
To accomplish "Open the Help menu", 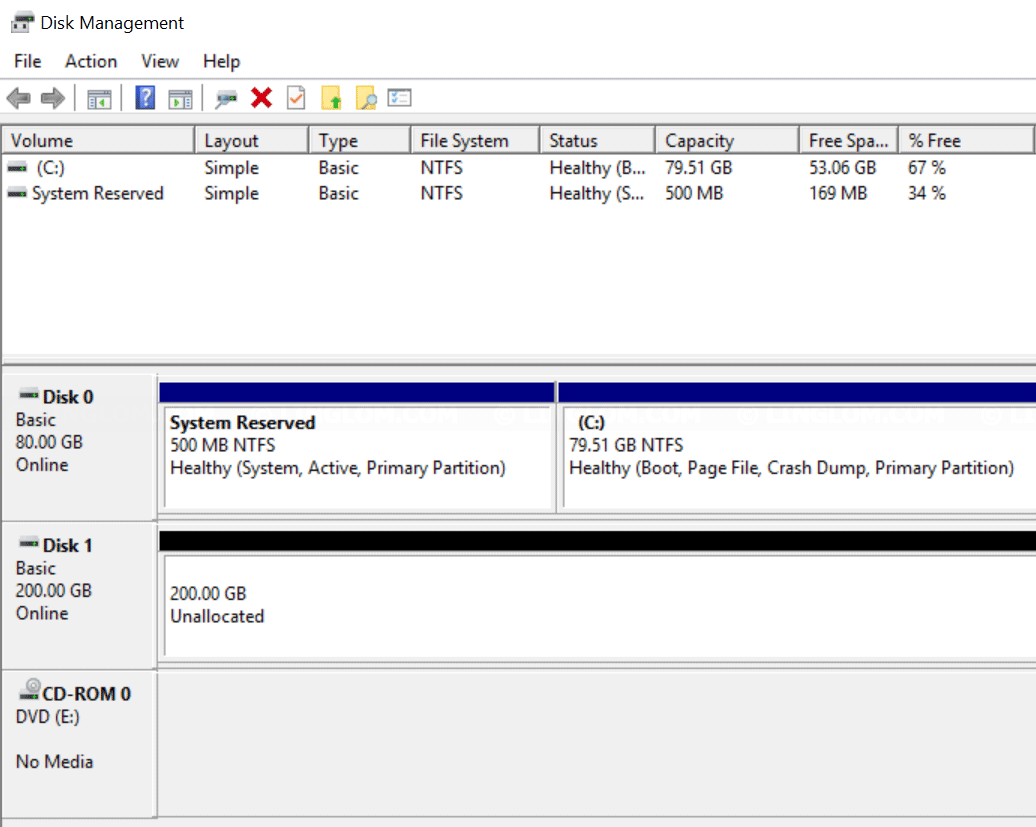I will point(221,61).
